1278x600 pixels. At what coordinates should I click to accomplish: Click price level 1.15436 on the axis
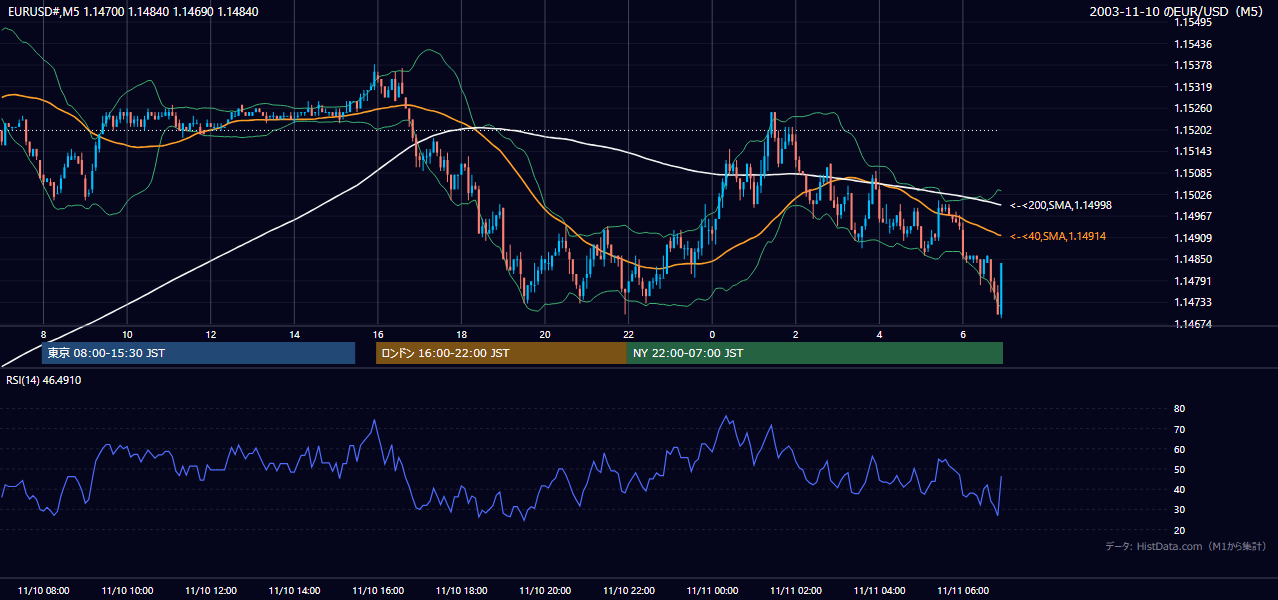coord(1194,44)
